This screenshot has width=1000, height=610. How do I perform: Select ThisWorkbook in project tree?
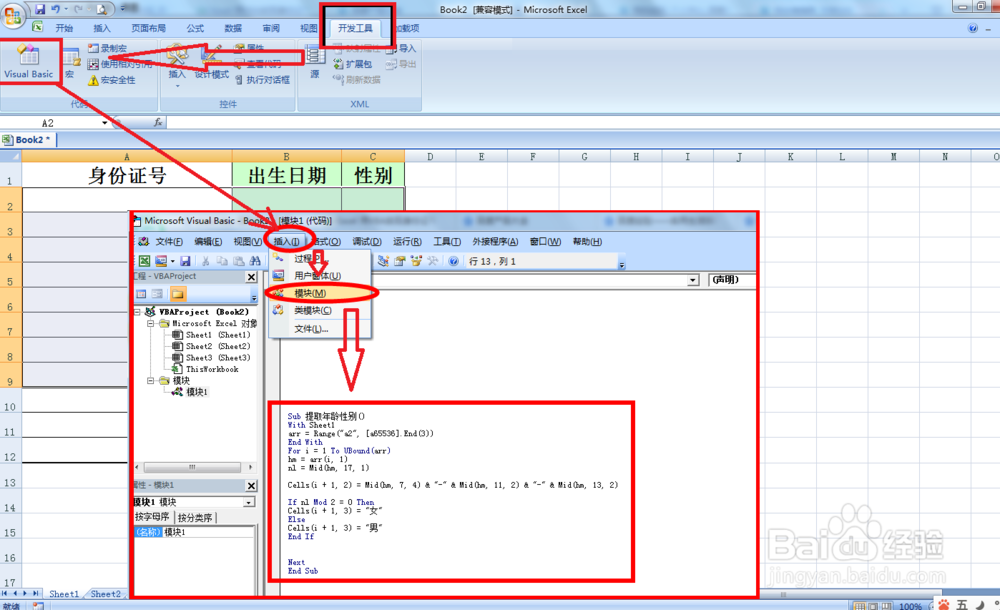[x=205, y=369]
